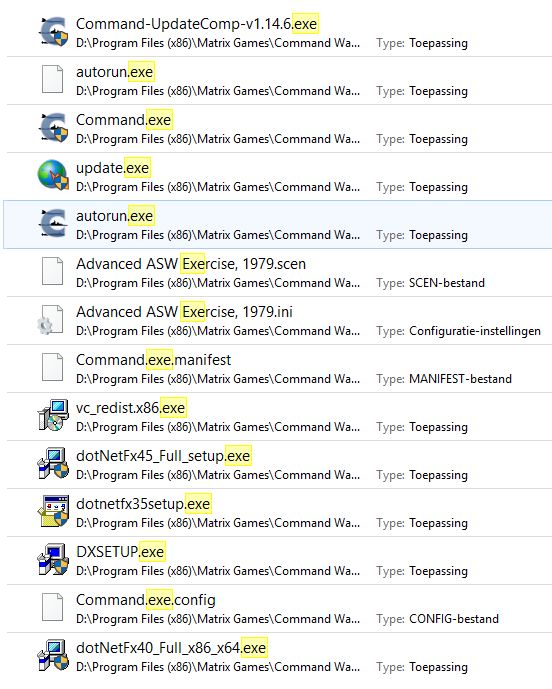Click the Toepassing type in the update.exe row
The height and width of the screenshot is (689, 552).
pyautogui.click(x=438, y=187)
